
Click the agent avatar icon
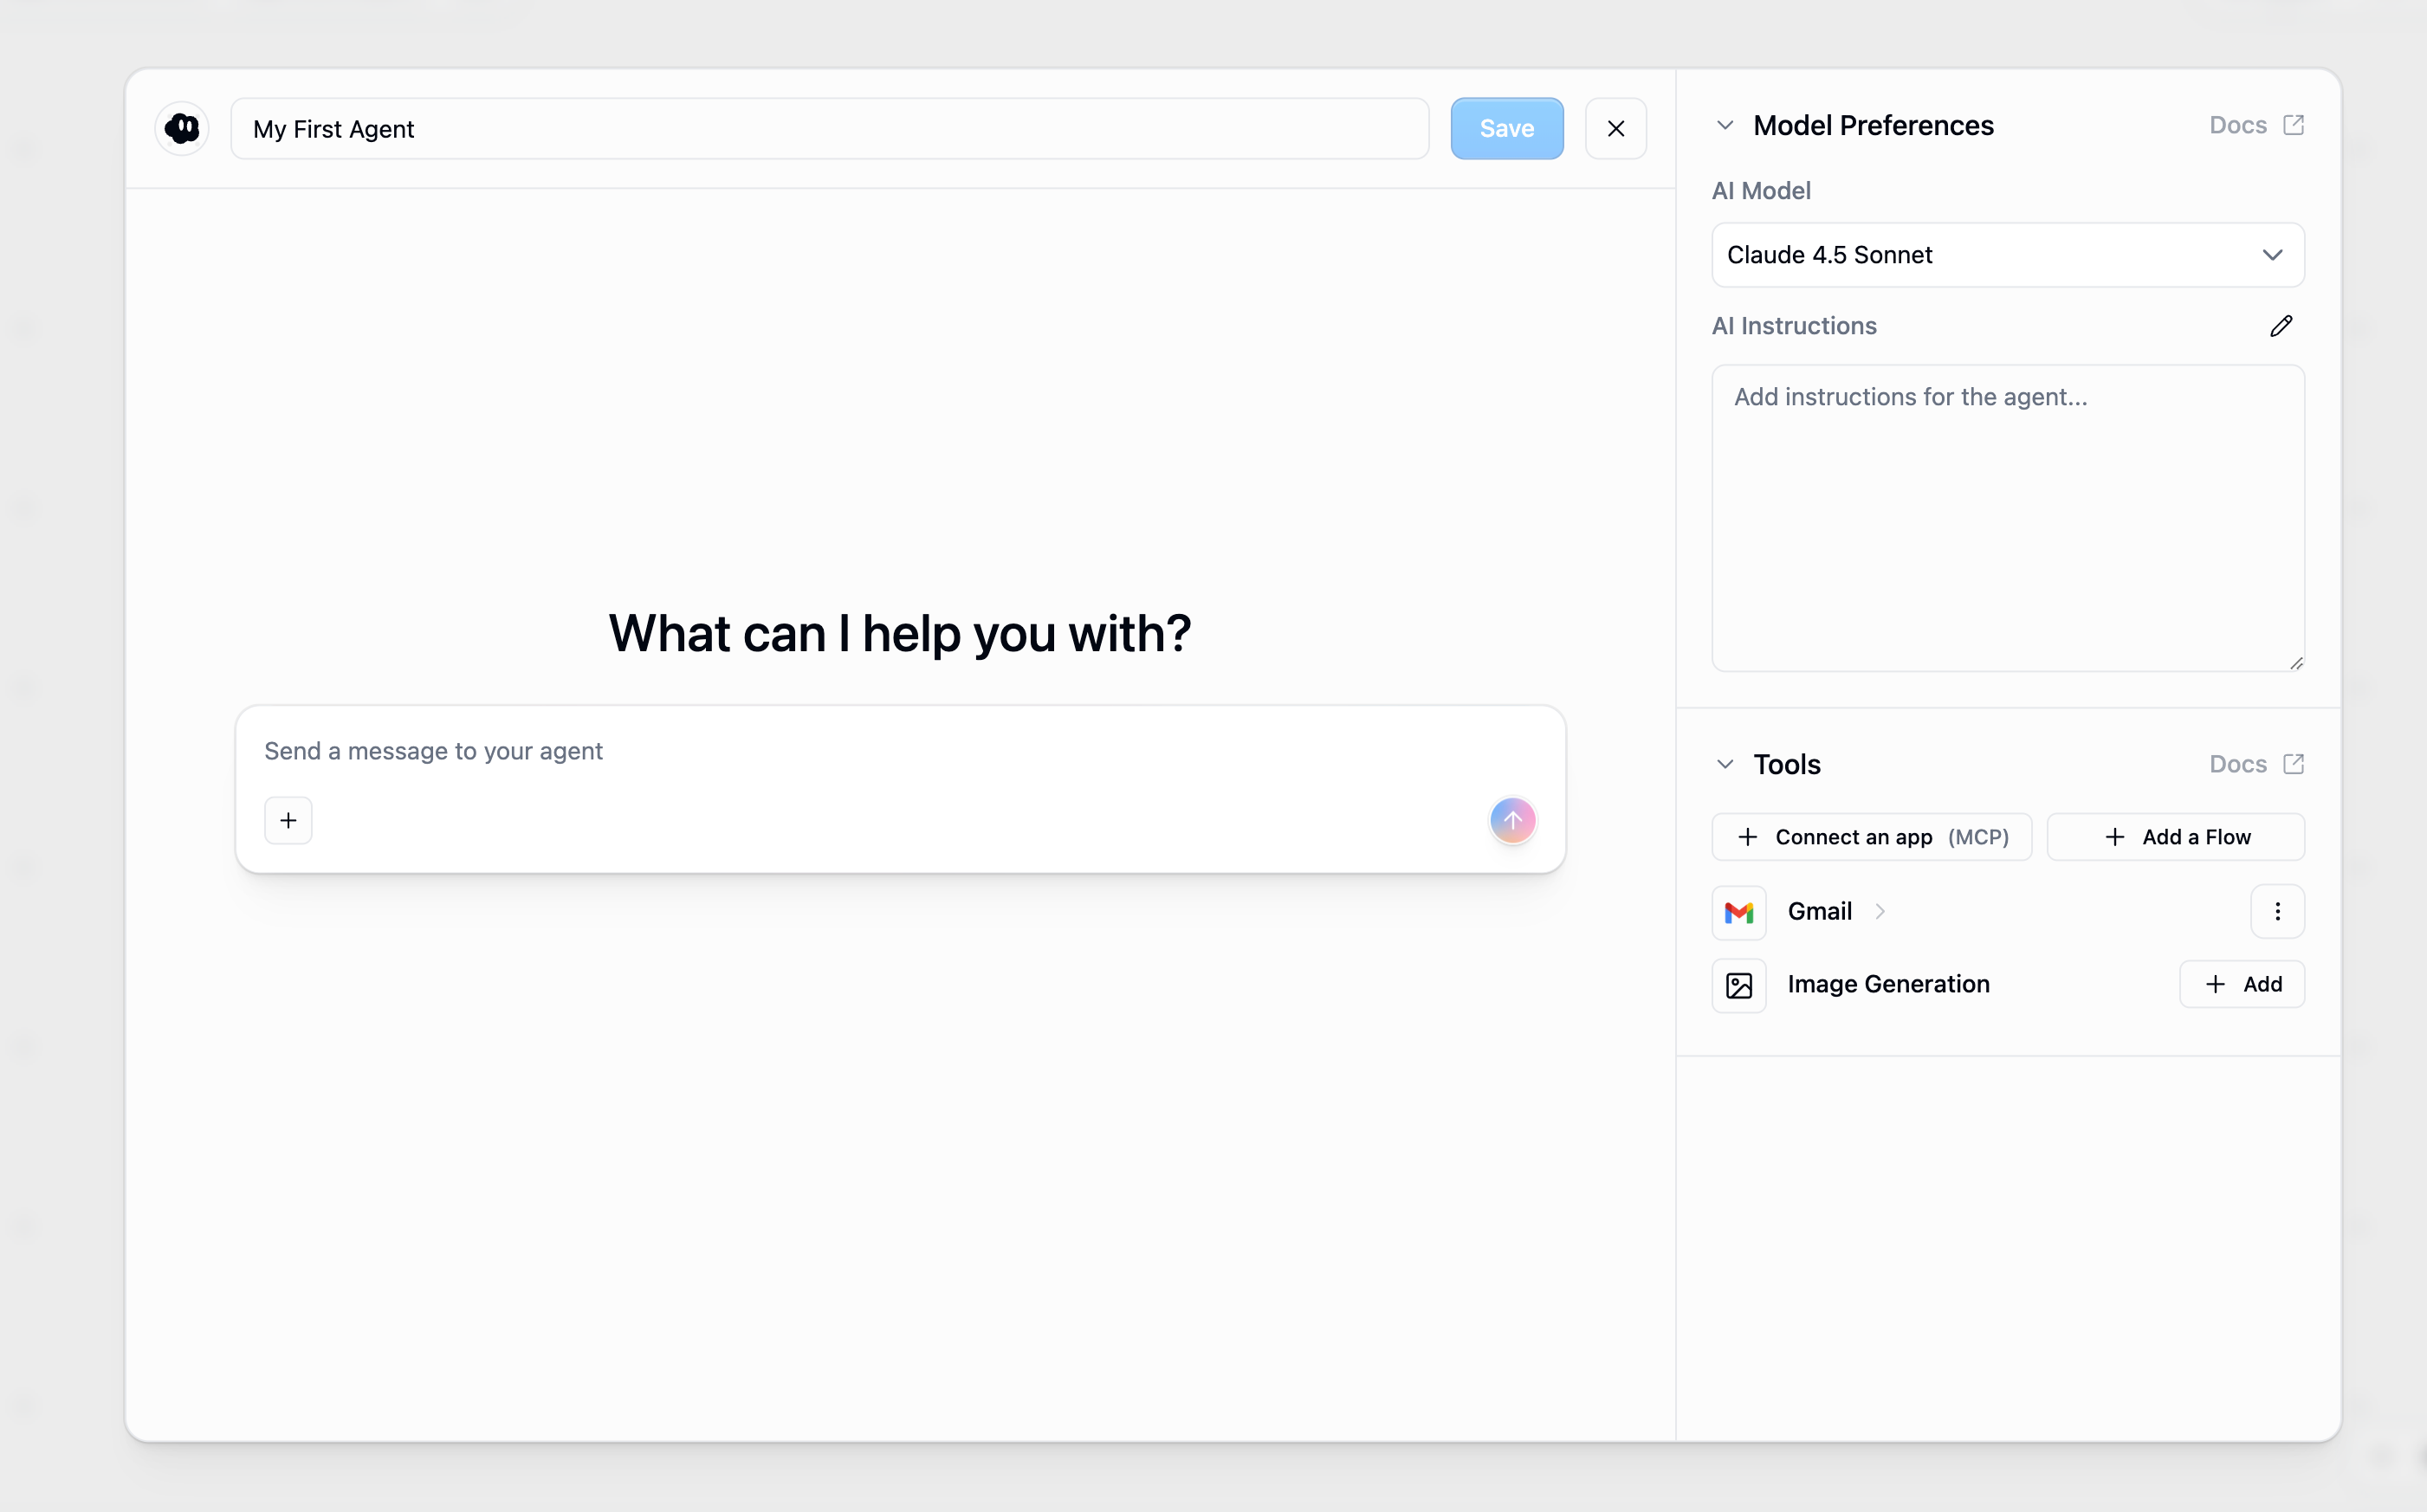[182, 128]
